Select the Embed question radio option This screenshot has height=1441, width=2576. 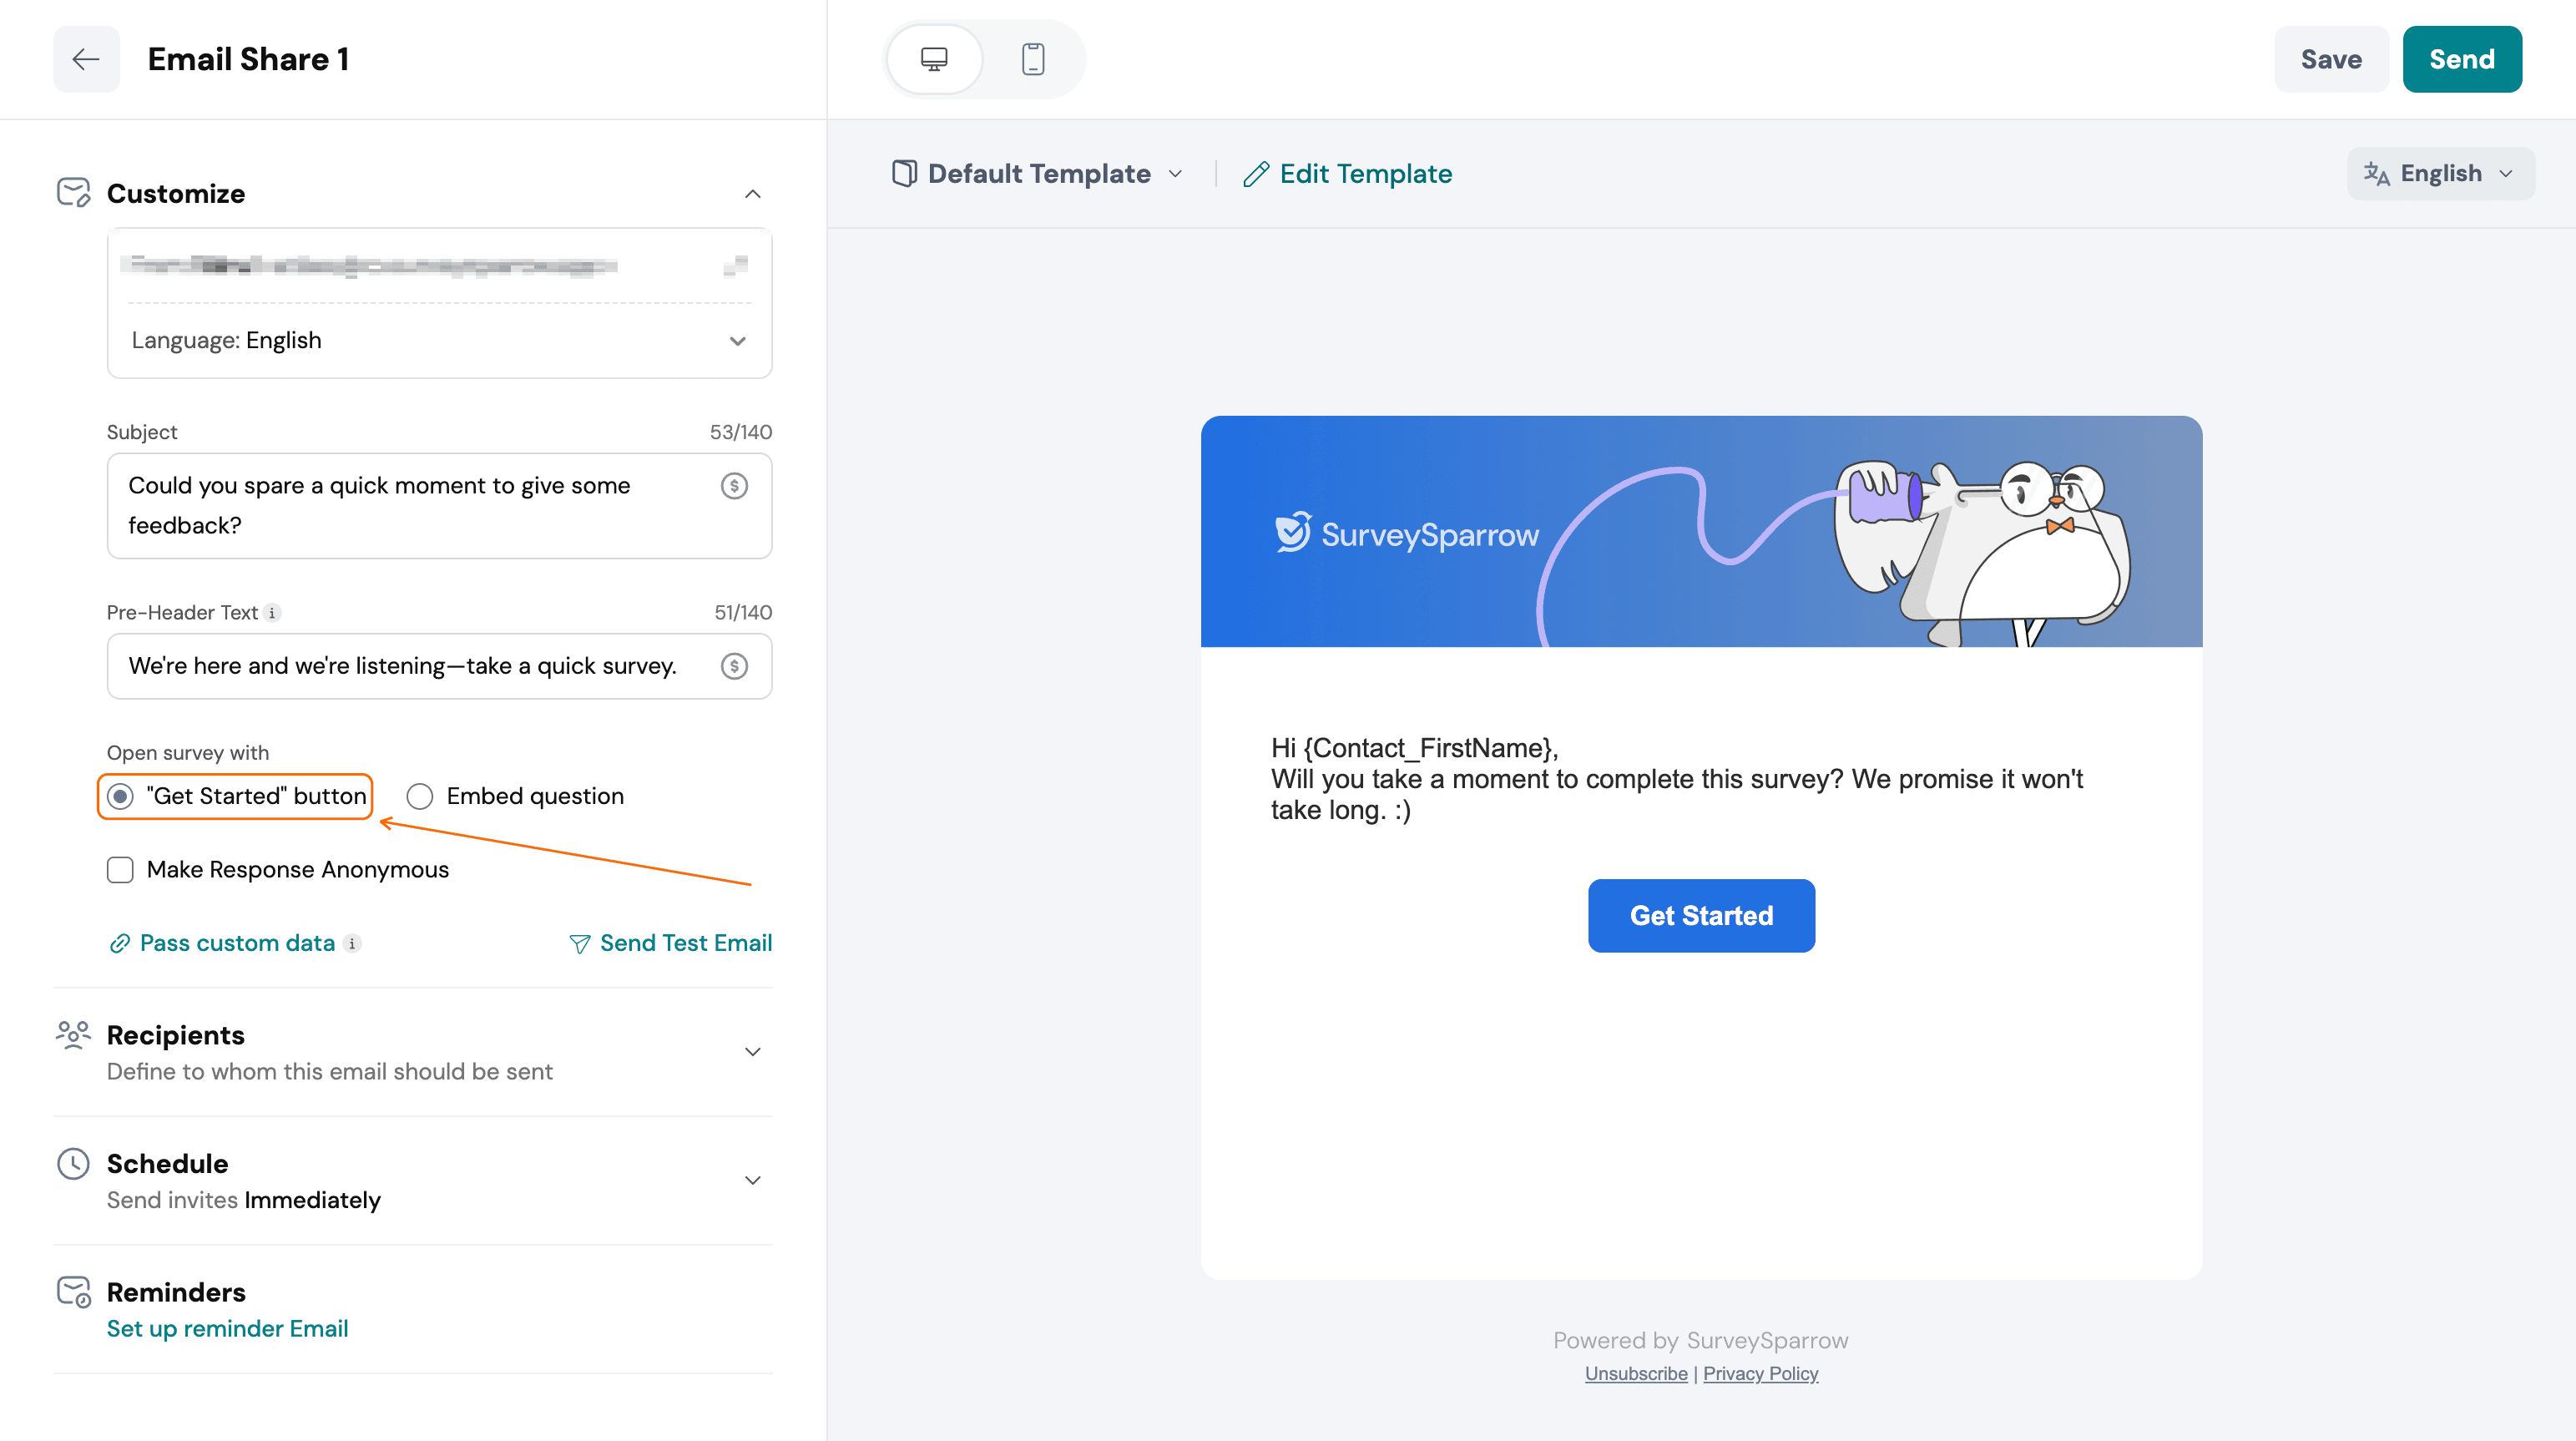(x=420, y=796)
